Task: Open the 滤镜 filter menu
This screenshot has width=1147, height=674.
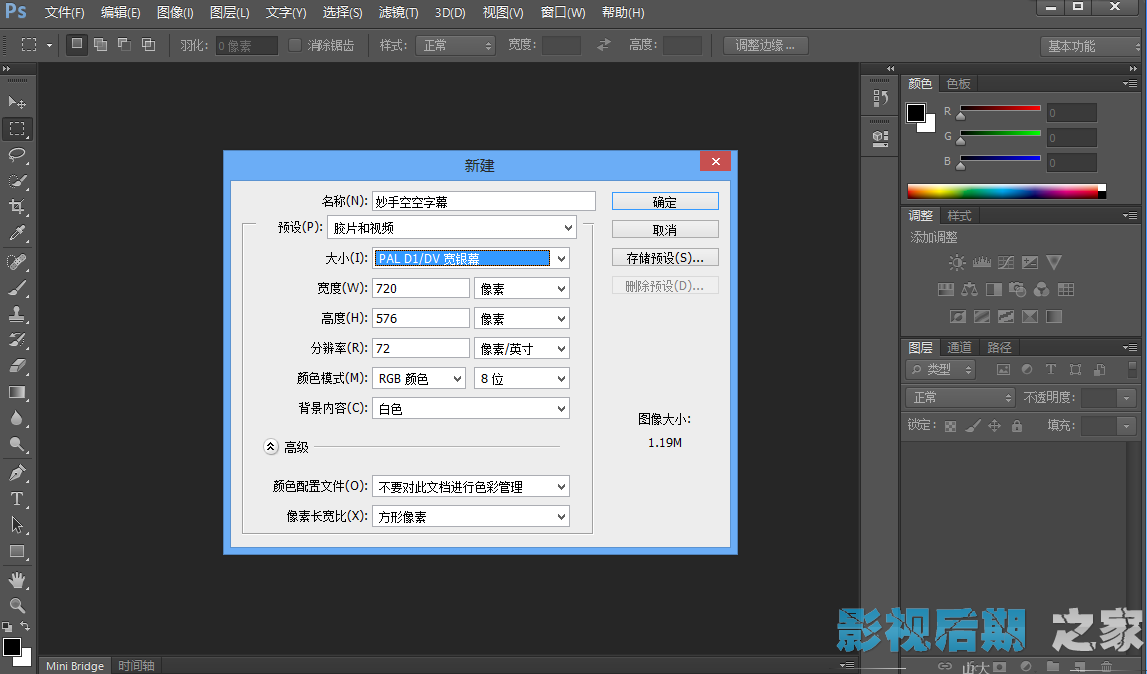Action: [399, 13]
